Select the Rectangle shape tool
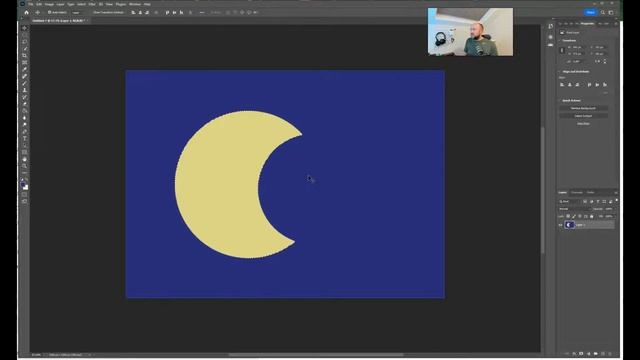Image resolution: width=640 pixels, height=360 pixels. tap(24, 152)
